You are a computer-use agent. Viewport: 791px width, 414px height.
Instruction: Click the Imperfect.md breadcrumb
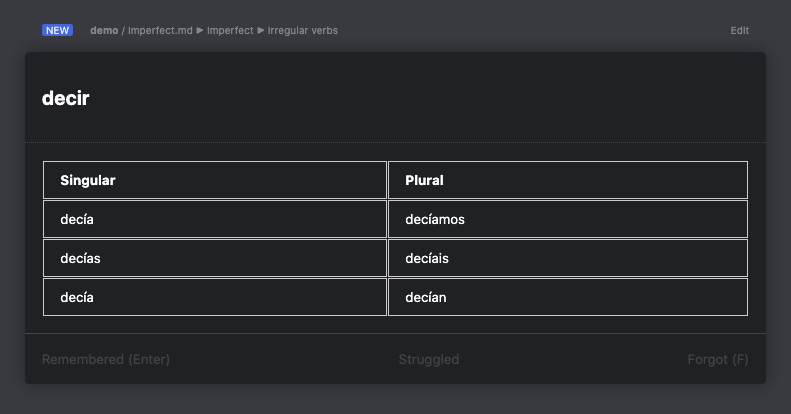(x=160, y=31)
